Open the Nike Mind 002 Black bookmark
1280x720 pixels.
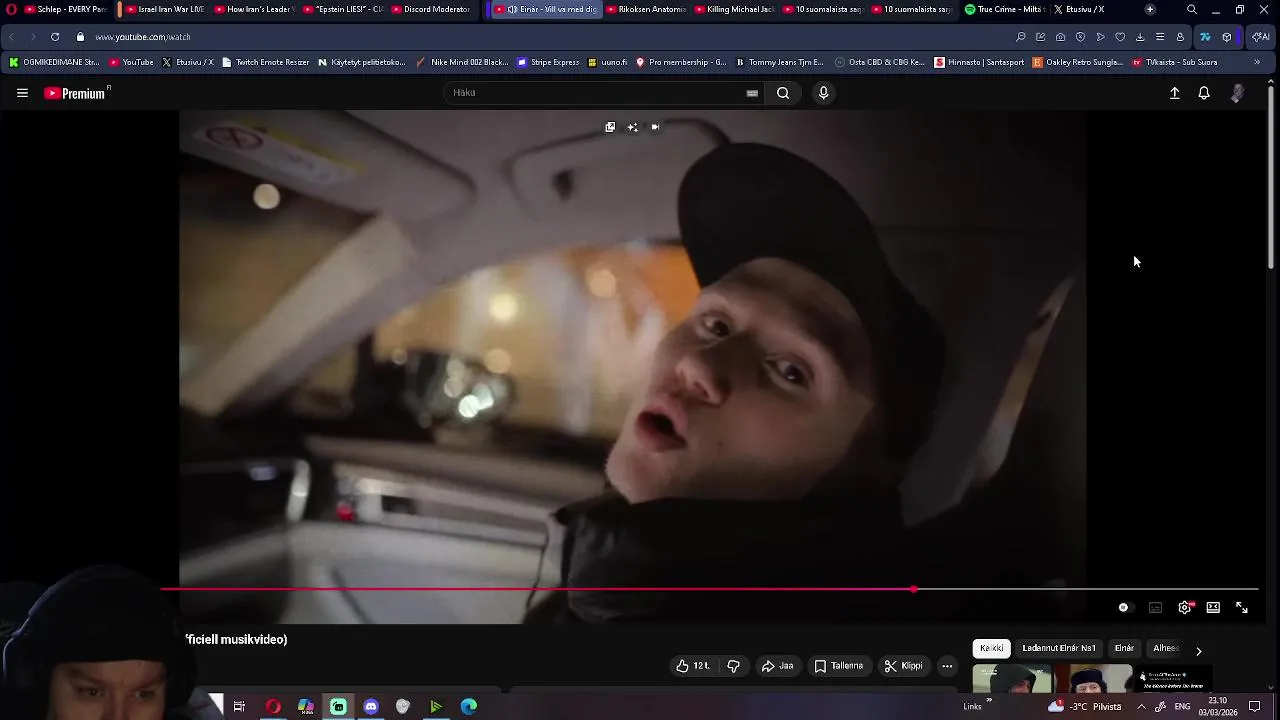click(462, 62)
